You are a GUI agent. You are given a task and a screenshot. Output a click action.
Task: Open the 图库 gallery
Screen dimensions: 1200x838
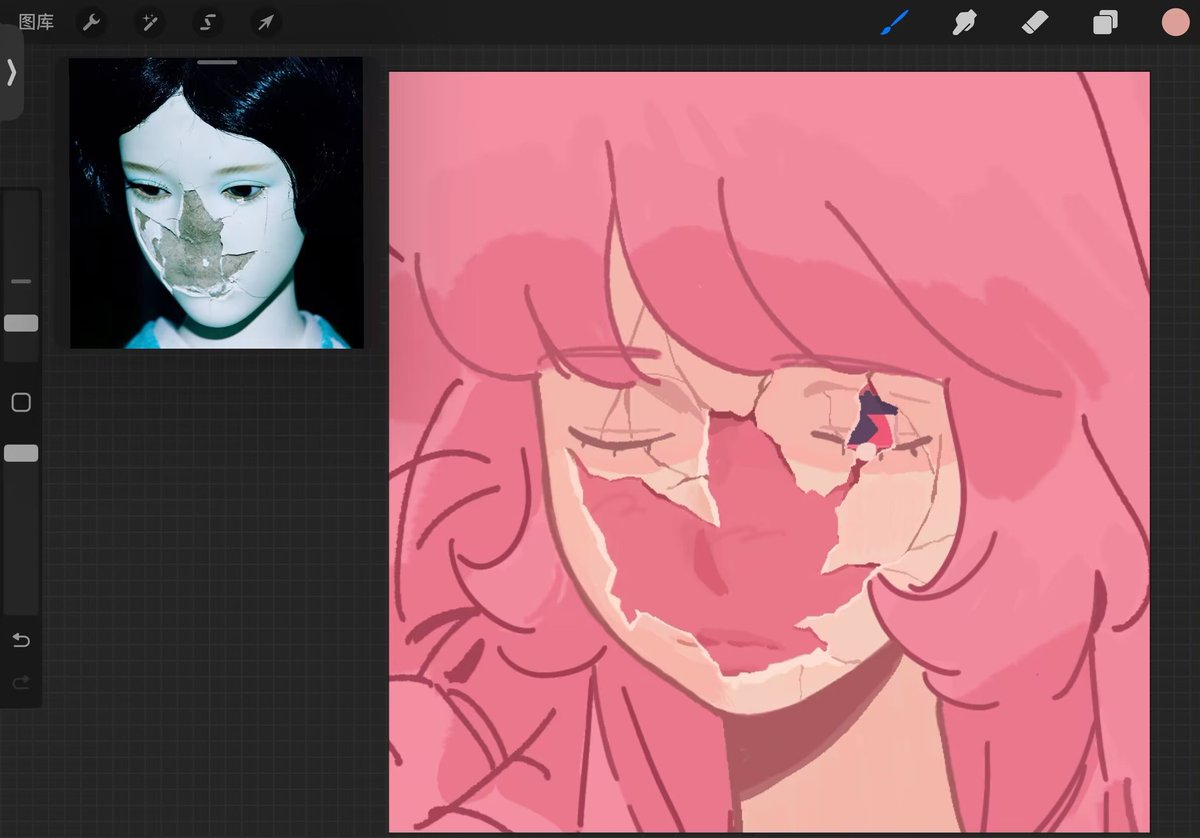coord(36,22)
